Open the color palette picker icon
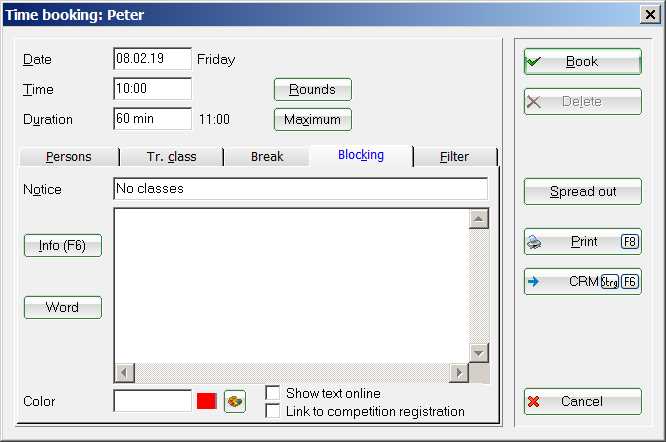 pyautogui.click(x=235, y=401)
